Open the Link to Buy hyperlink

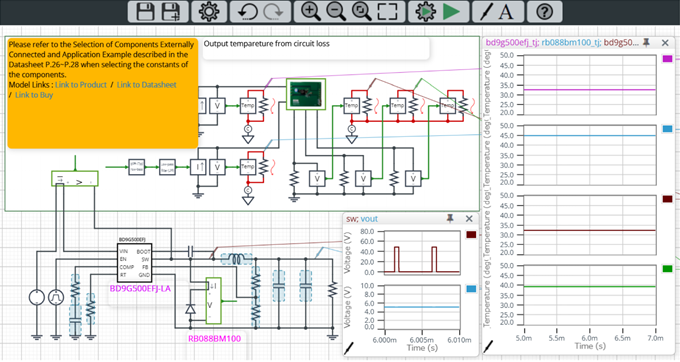point(34,95)
